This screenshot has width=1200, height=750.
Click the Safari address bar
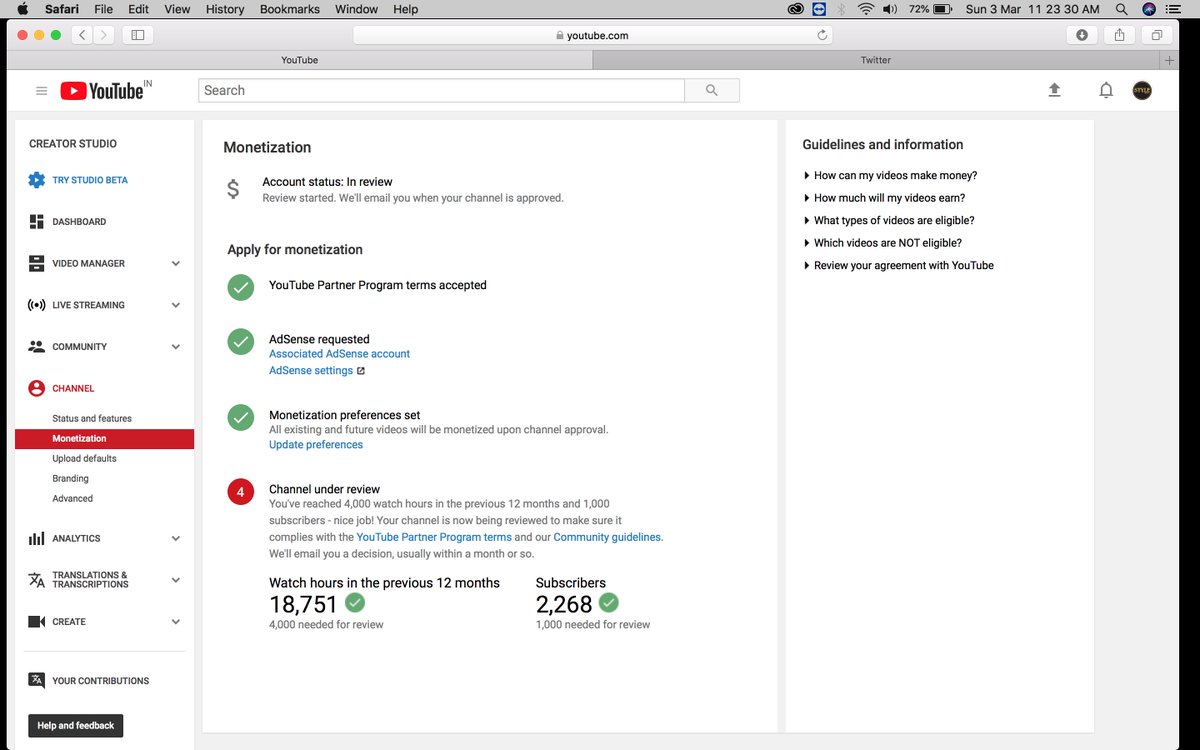[x=594, y=35]
